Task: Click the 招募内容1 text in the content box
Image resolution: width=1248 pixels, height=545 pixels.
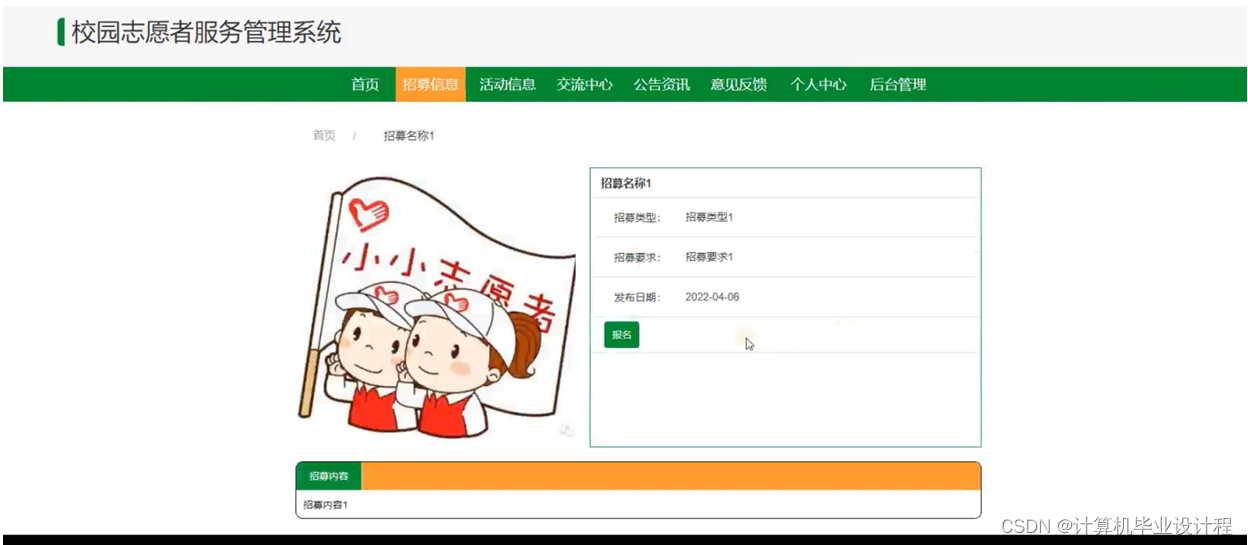Action: click(325, 505)
